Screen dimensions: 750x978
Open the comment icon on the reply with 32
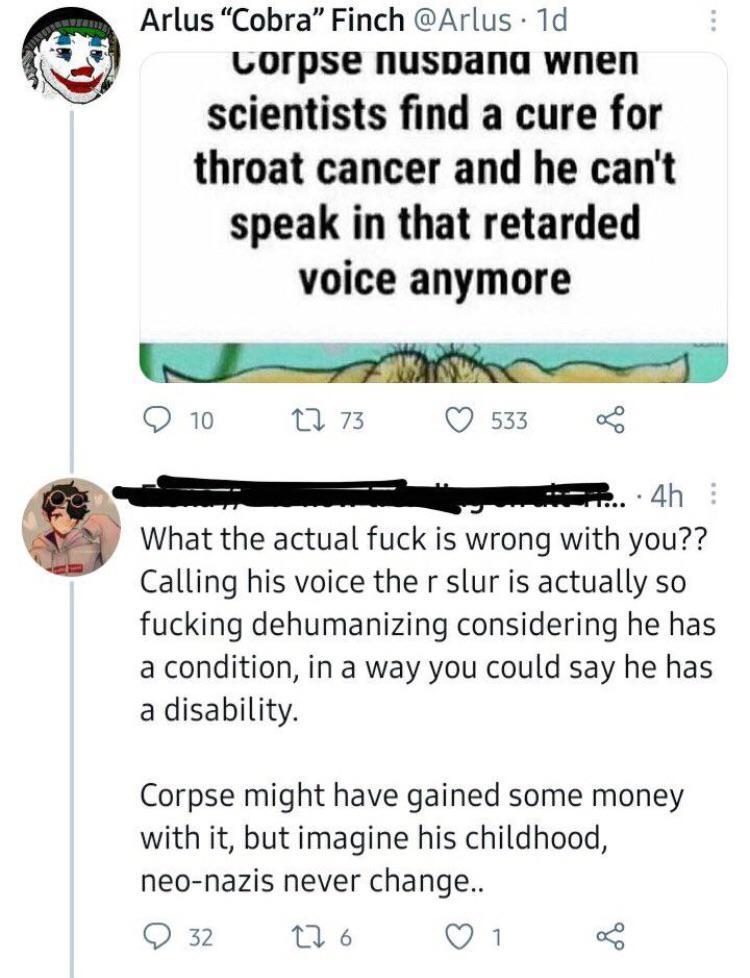tap(156, 938)
